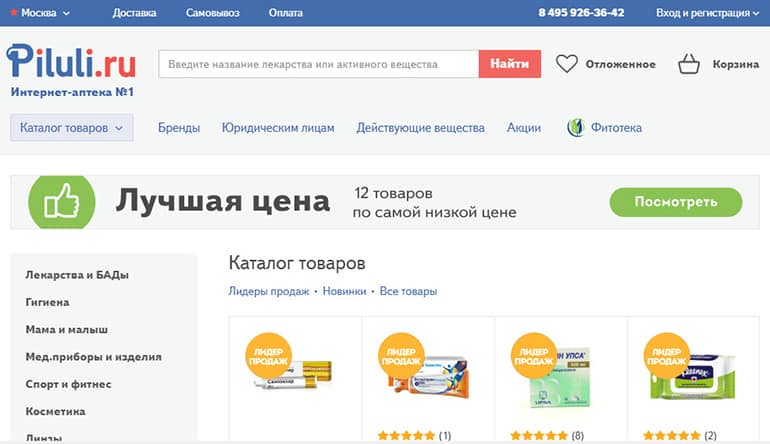Open the Гигиена category
The width and height of the screenshot is (770, 444).
click(47, 302)
